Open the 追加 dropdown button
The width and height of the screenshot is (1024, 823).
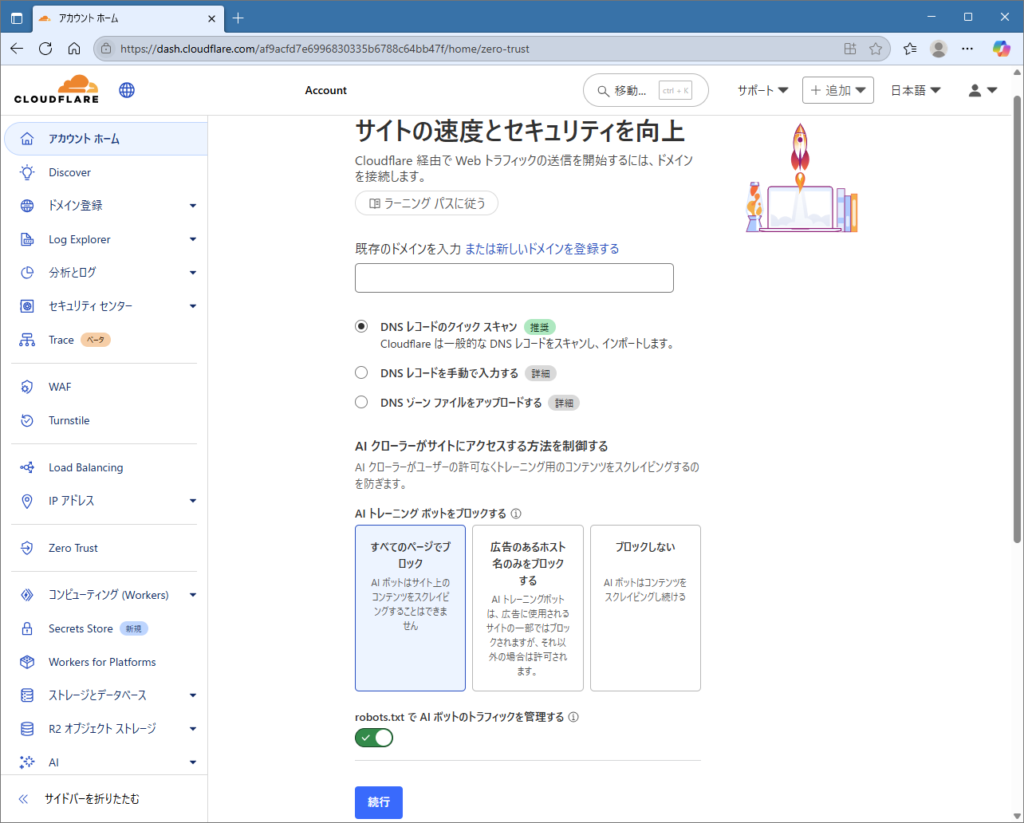tap(838, 90)
